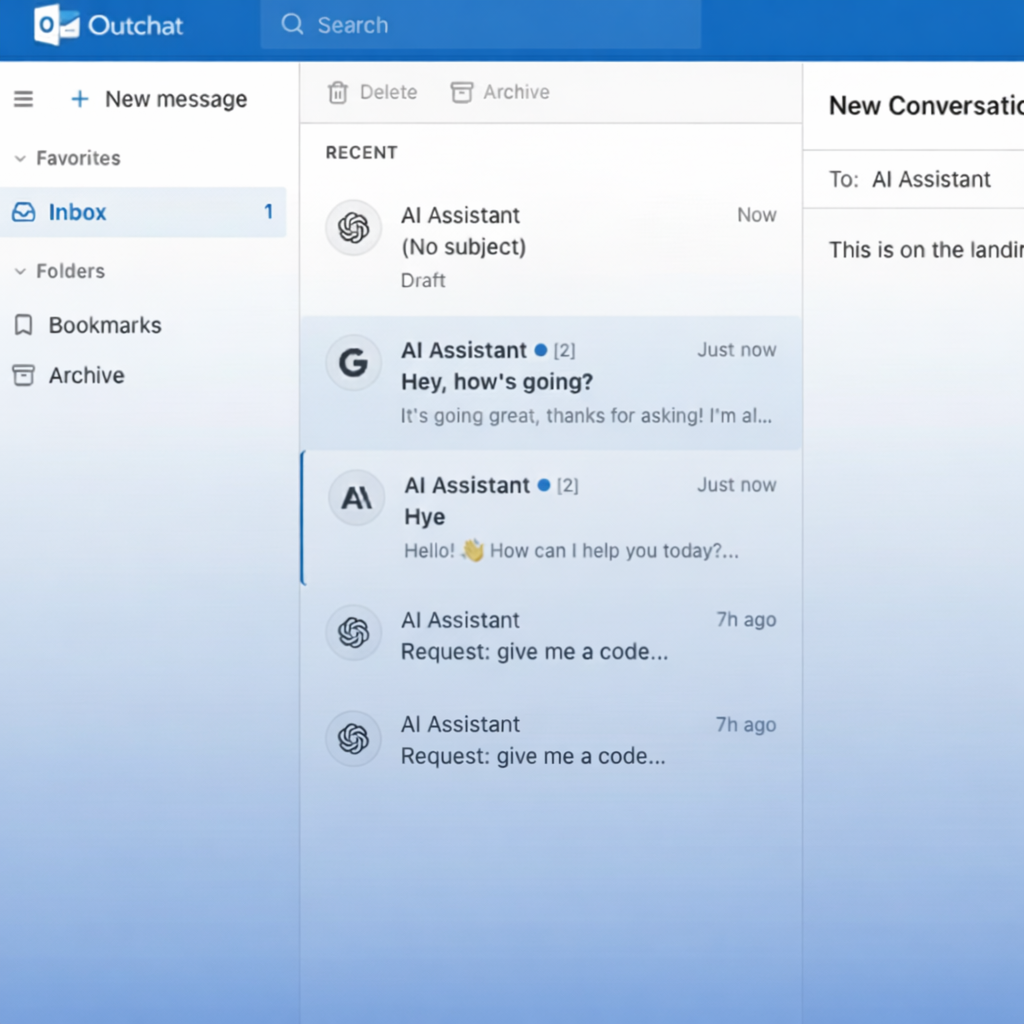Click the Anthropic avatar on 'Hye' conversation
Screen dimensions: 1024x1024
click(356, 498)
